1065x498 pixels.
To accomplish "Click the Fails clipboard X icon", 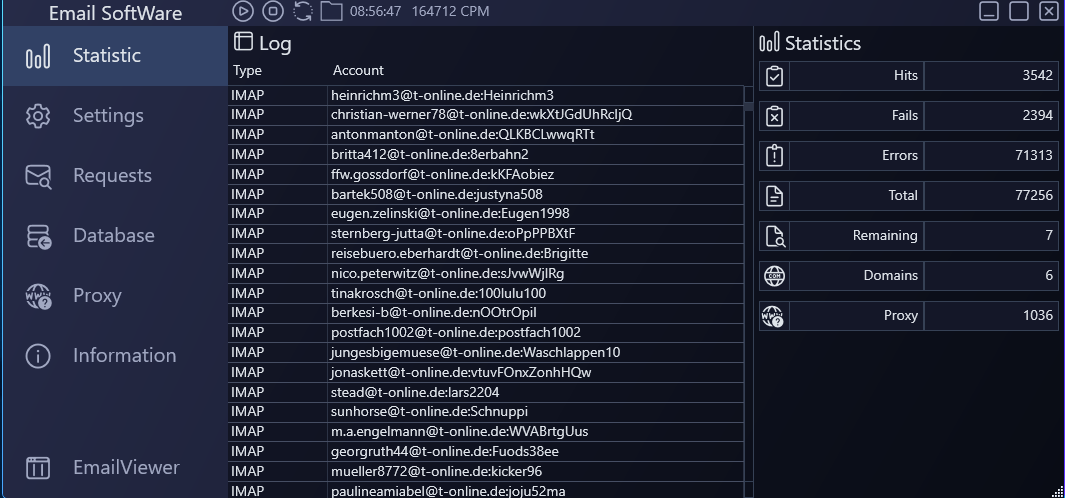I will [774, 116].
